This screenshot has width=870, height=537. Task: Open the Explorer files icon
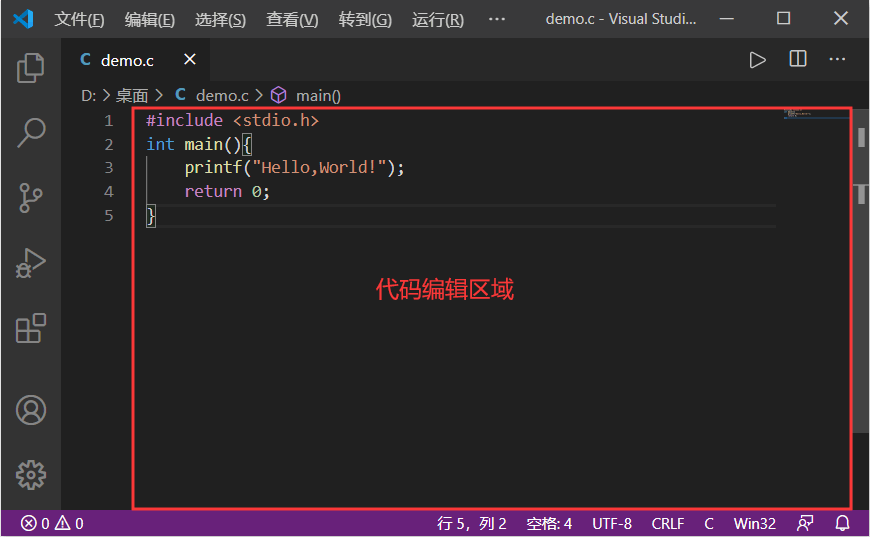(31, 68)
